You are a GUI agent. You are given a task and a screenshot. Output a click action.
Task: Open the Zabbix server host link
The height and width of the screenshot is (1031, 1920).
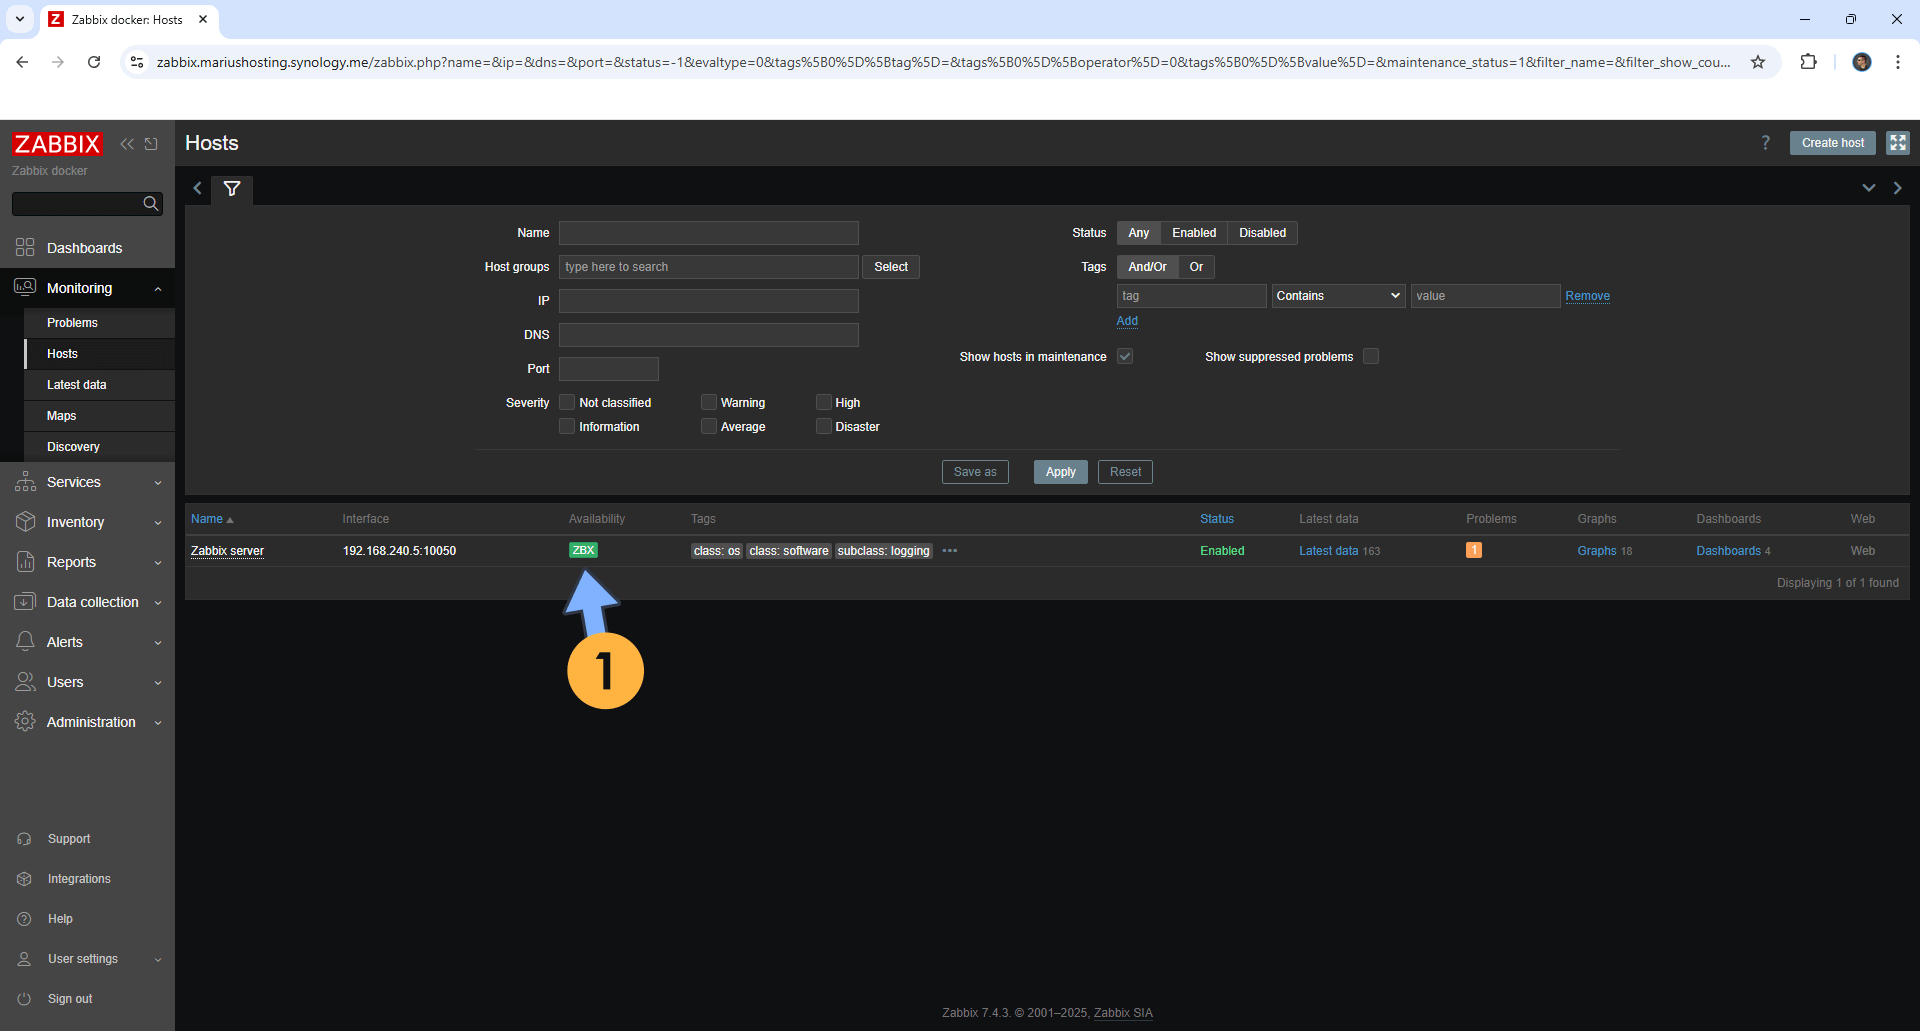[x=228, y=551]
